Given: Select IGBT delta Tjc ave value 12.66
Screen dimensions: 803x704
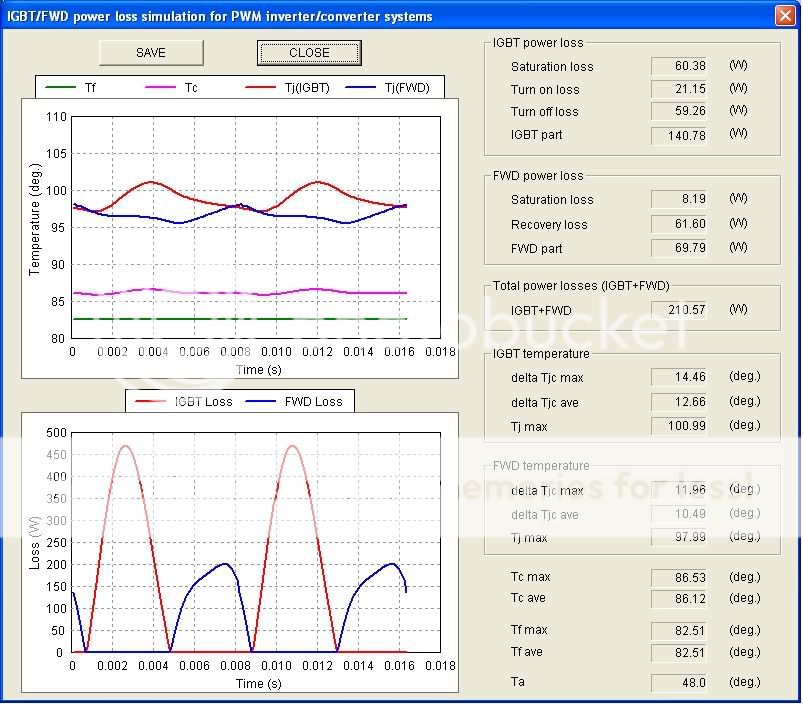Looking at the screenshot, I should click(x=679, y=401).
